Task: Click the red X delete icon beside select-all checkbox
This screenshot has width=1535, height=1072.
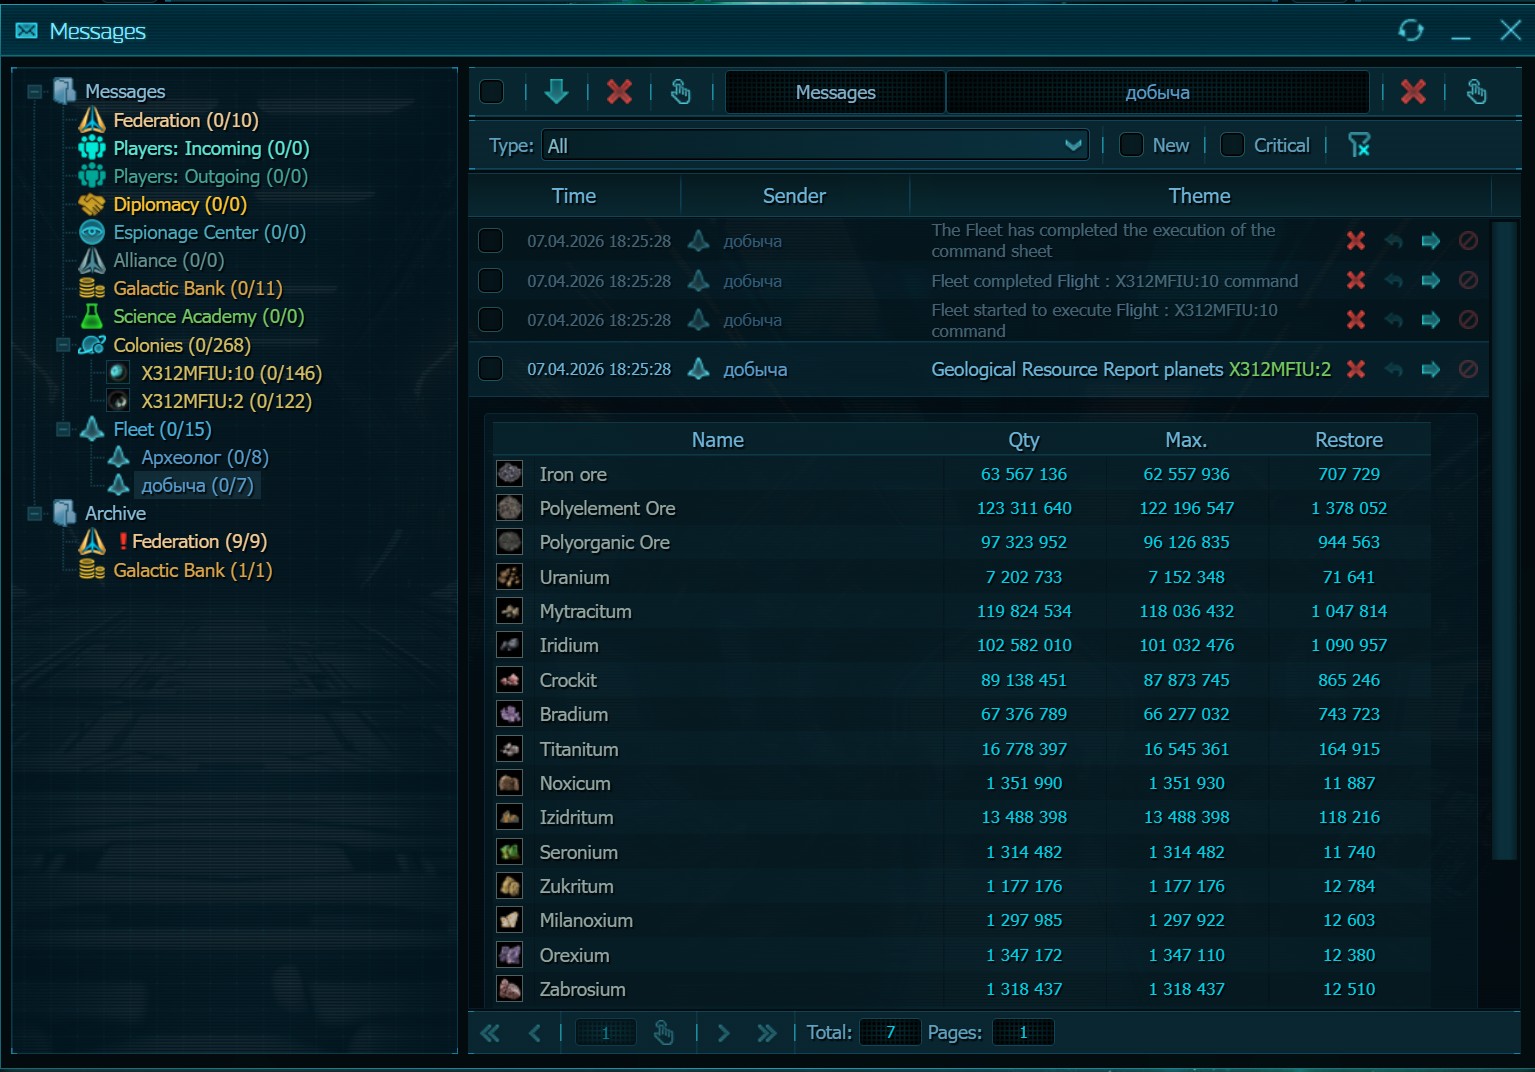Action: (619, 92)
